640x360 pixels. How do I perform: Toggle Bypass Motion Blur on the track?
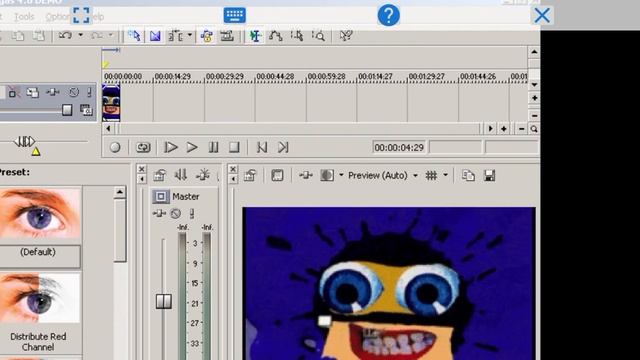(13, 92)
